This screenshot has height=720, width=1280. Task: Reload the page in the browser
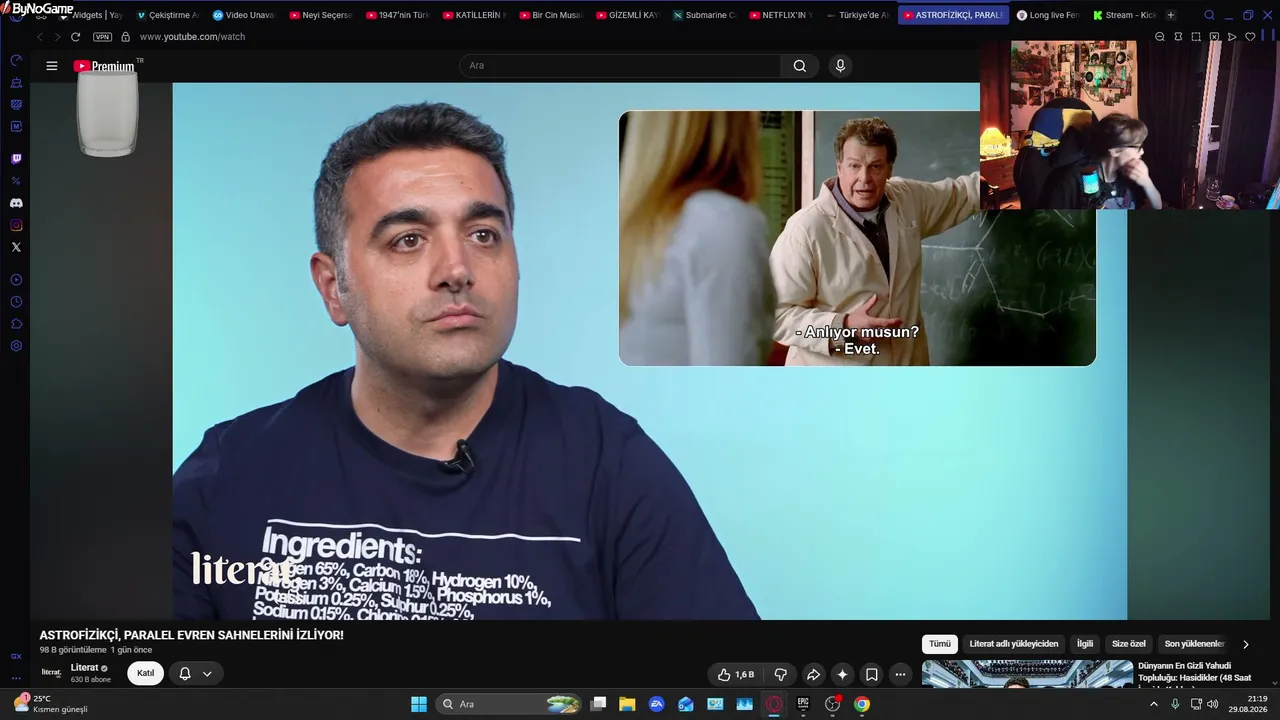pos(75,37)
